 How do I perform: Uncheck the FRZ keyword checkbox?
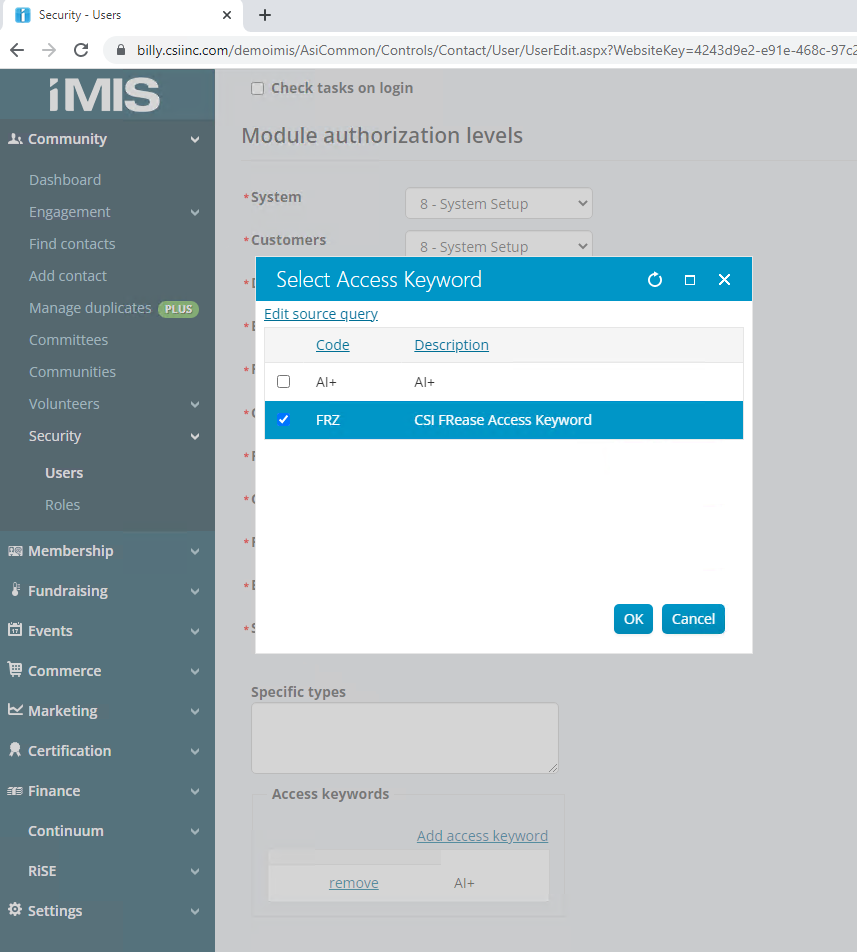point(284,420)
